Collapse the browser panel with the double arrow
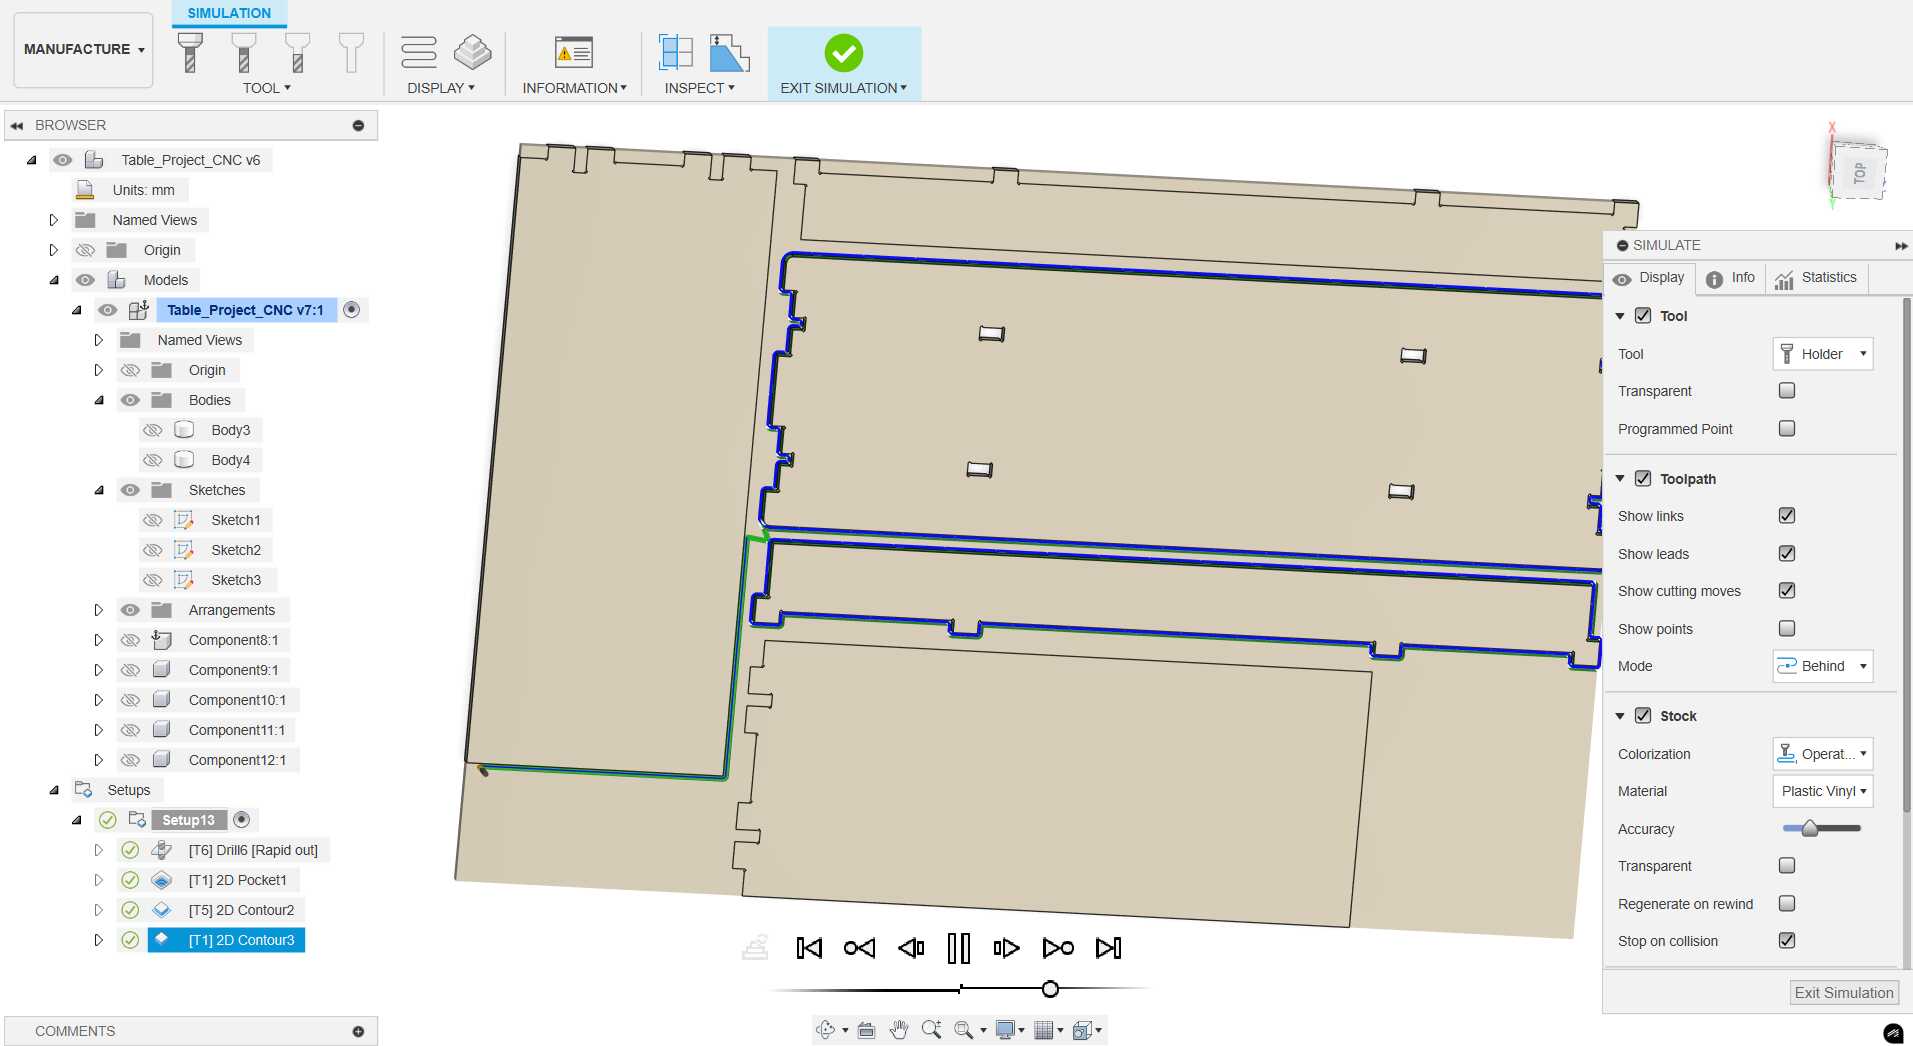1913x1046 pixels. [17, 125]
